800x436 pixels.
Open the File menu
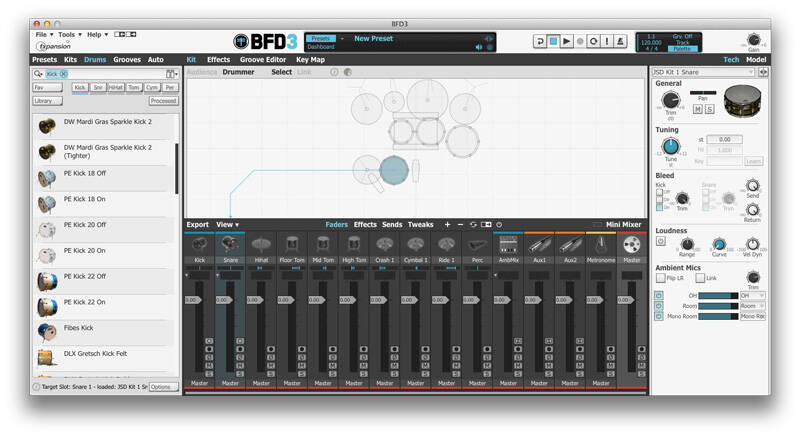tap(44, 34)
